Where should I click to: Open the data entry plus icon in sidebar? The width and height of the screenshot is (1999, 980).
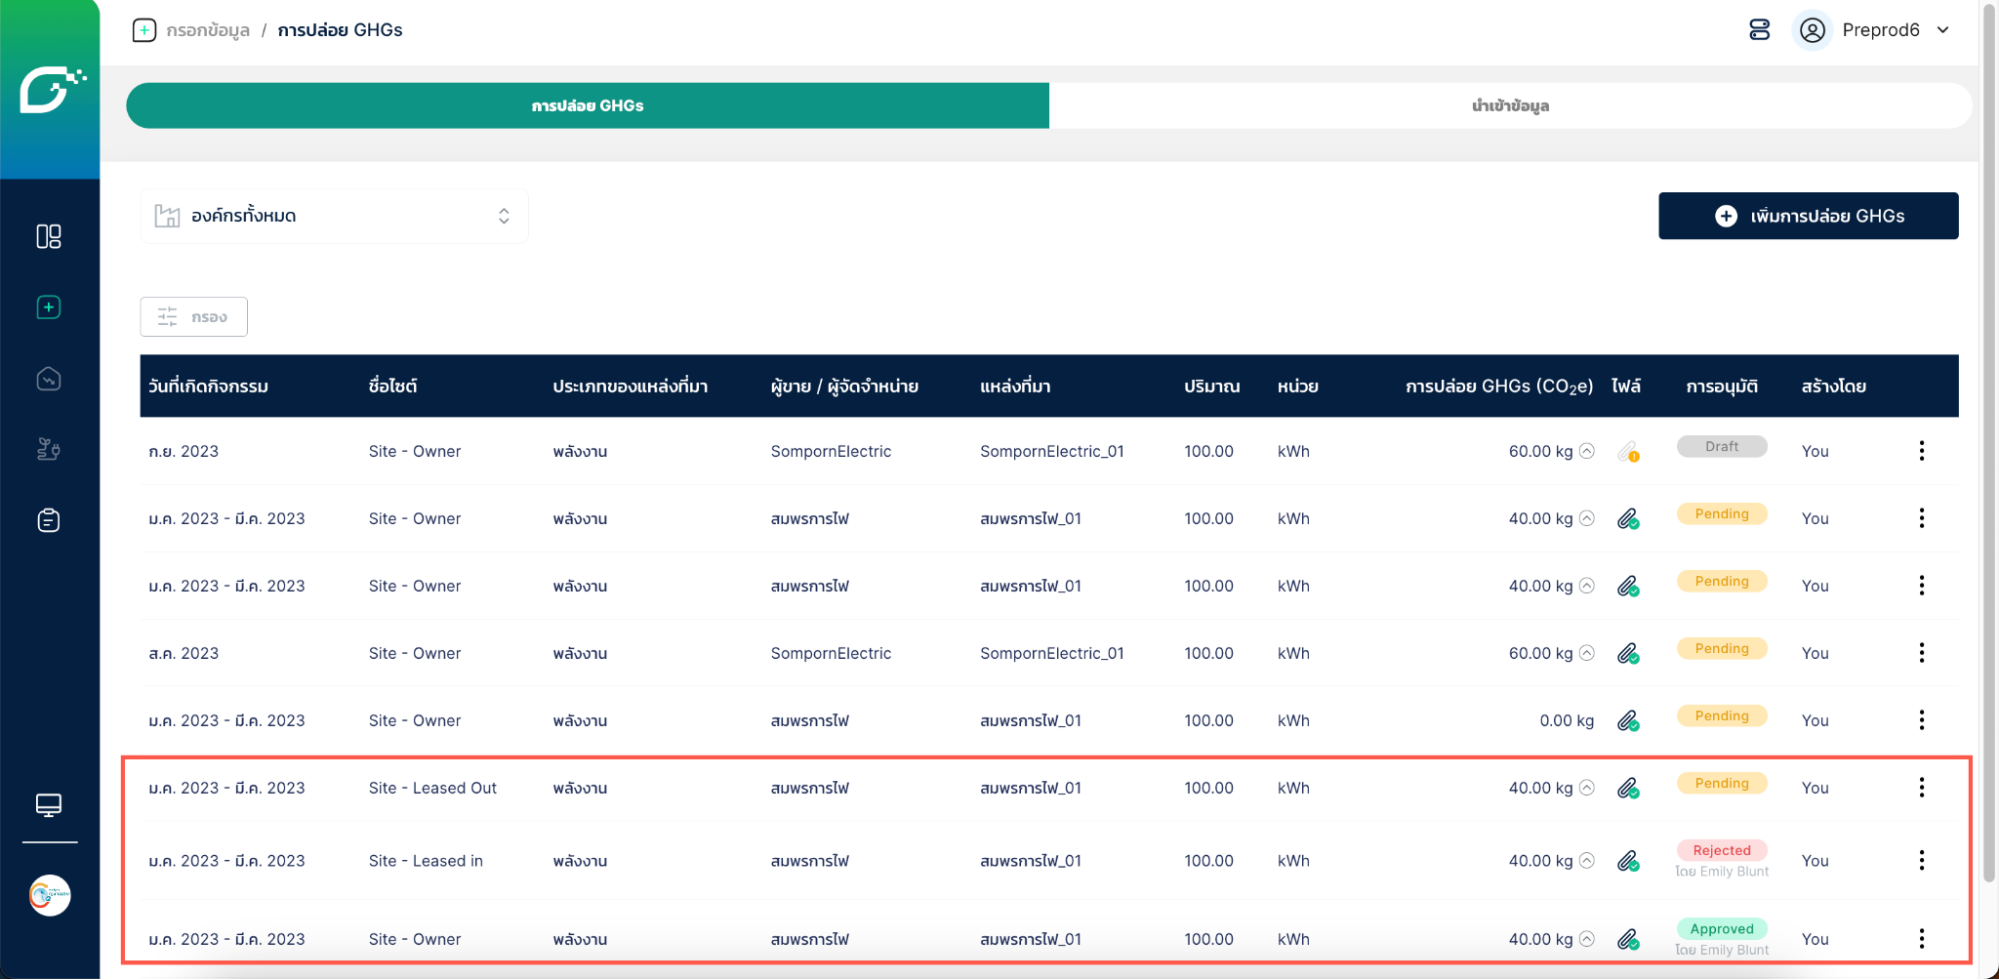[x=48, y=307]
